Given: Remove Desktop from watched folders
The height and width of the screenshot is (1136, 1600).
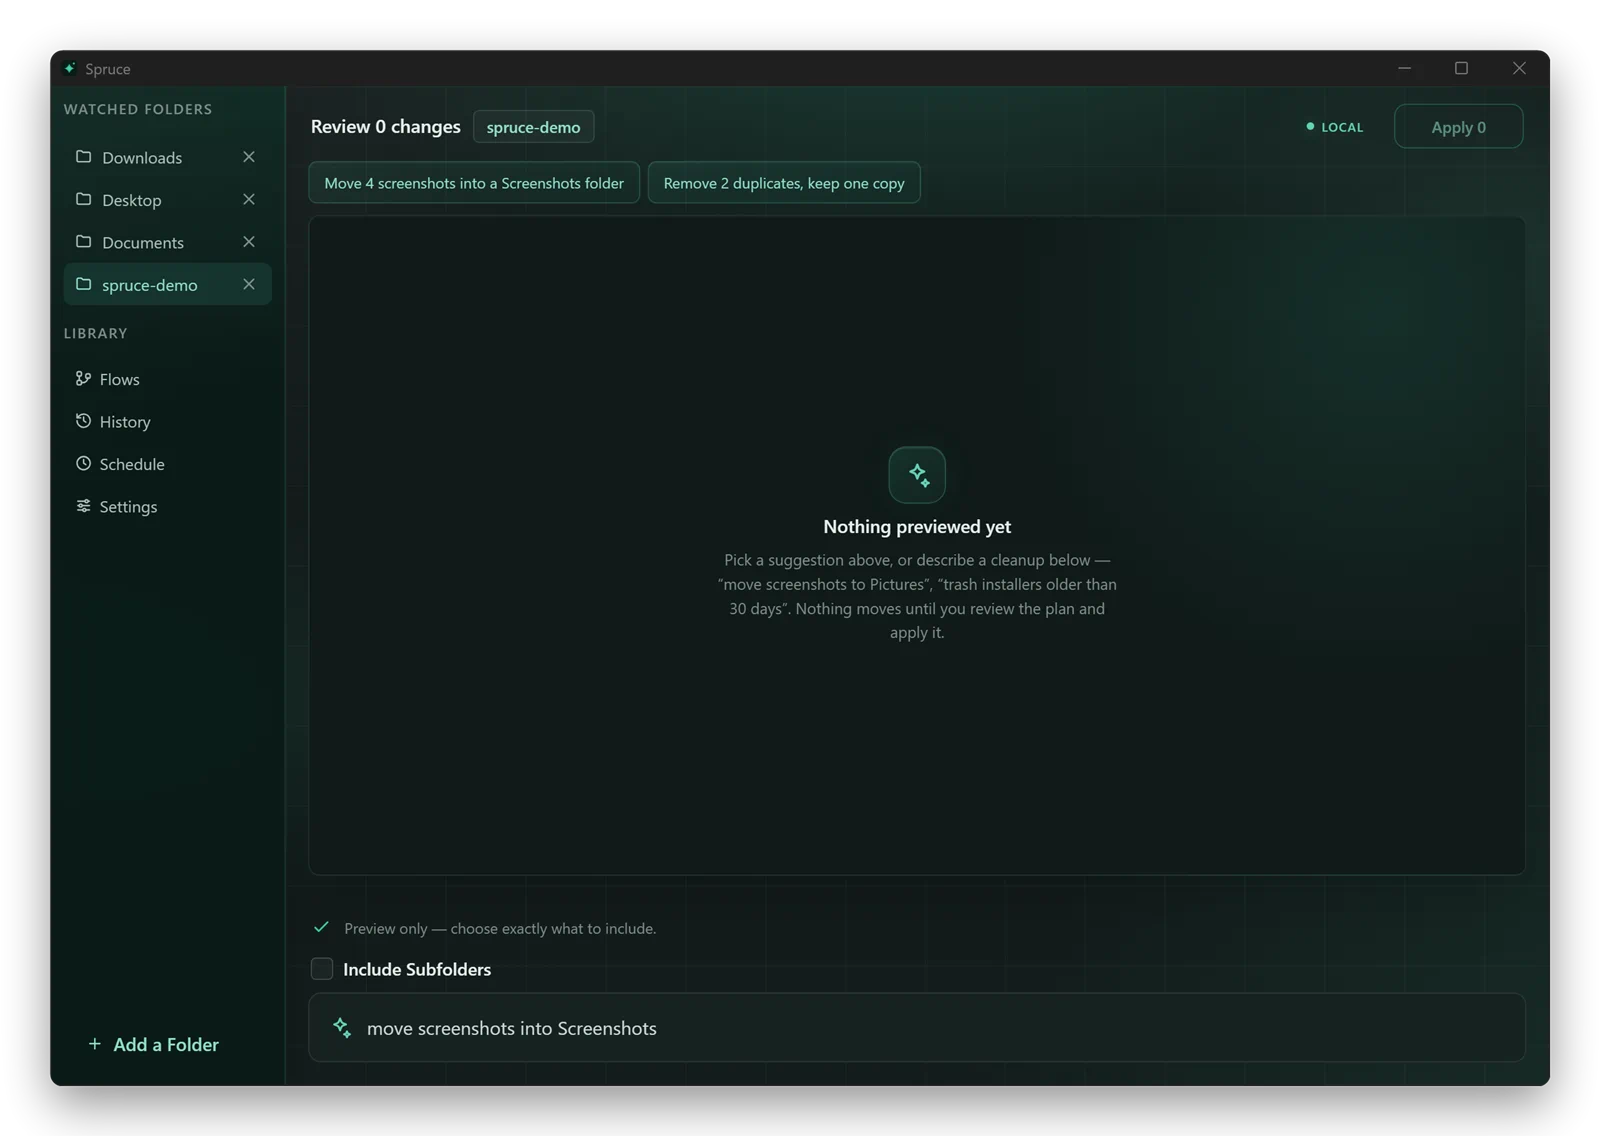Looking at the screenshot, I should pyautogui.click(x=249, y=199).
